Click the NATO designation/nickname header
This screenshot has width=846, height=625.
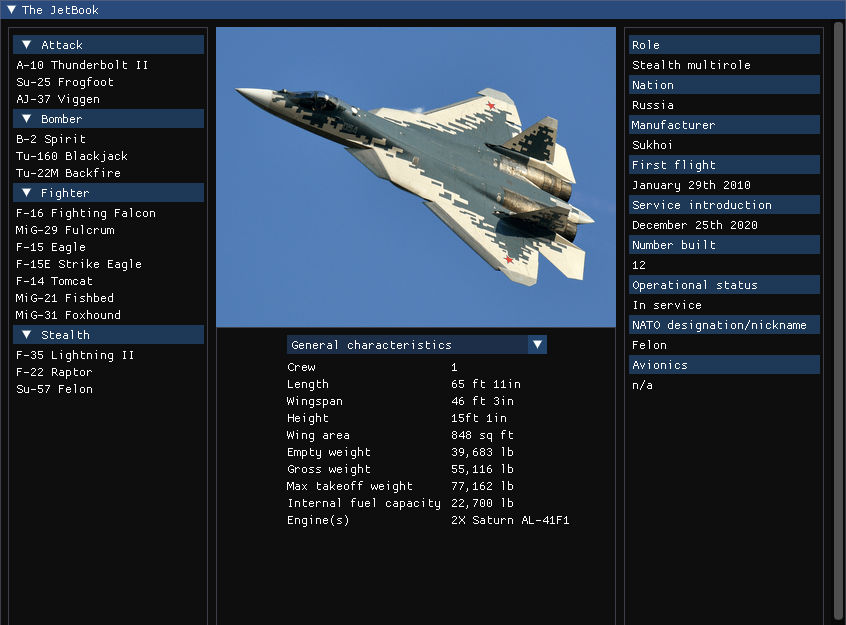tap(724, 324)
